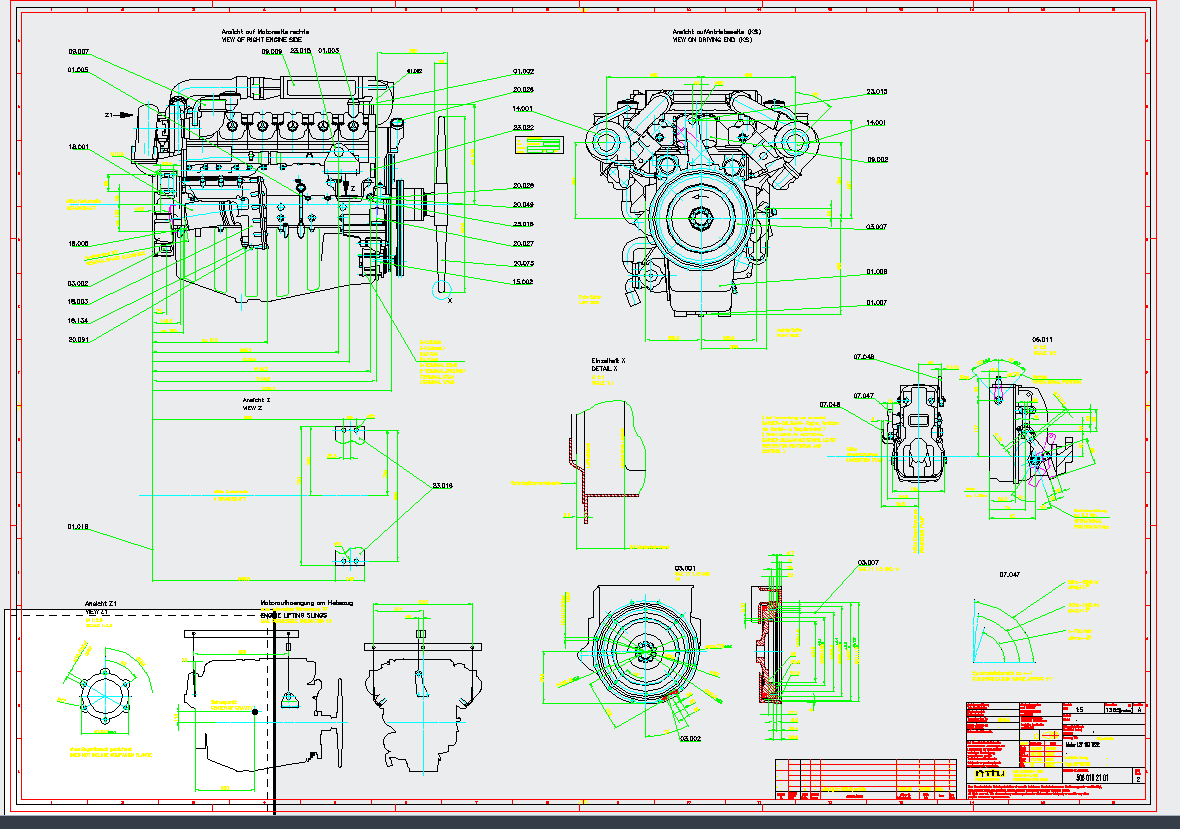Click part label 01.022
This screenshot has width=1180, height=829.
click(523, 72)
